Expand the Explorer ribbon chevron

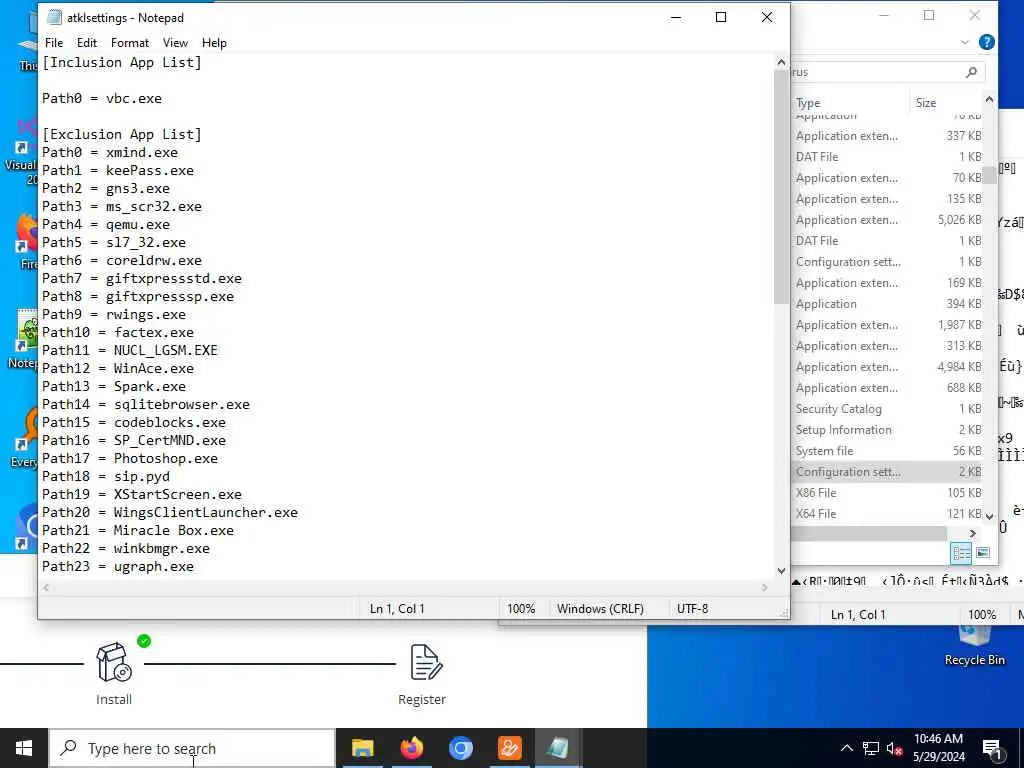(x=965, y=42)
